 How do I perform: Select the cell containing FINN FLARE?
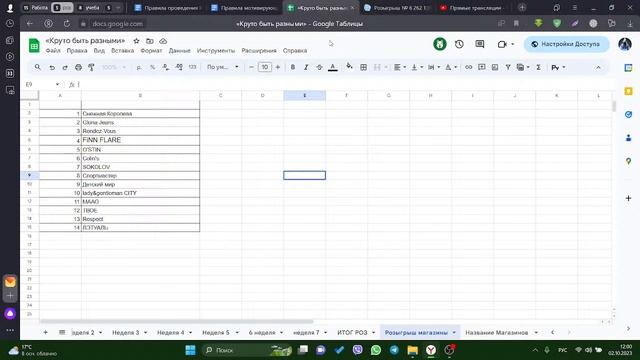140,140
